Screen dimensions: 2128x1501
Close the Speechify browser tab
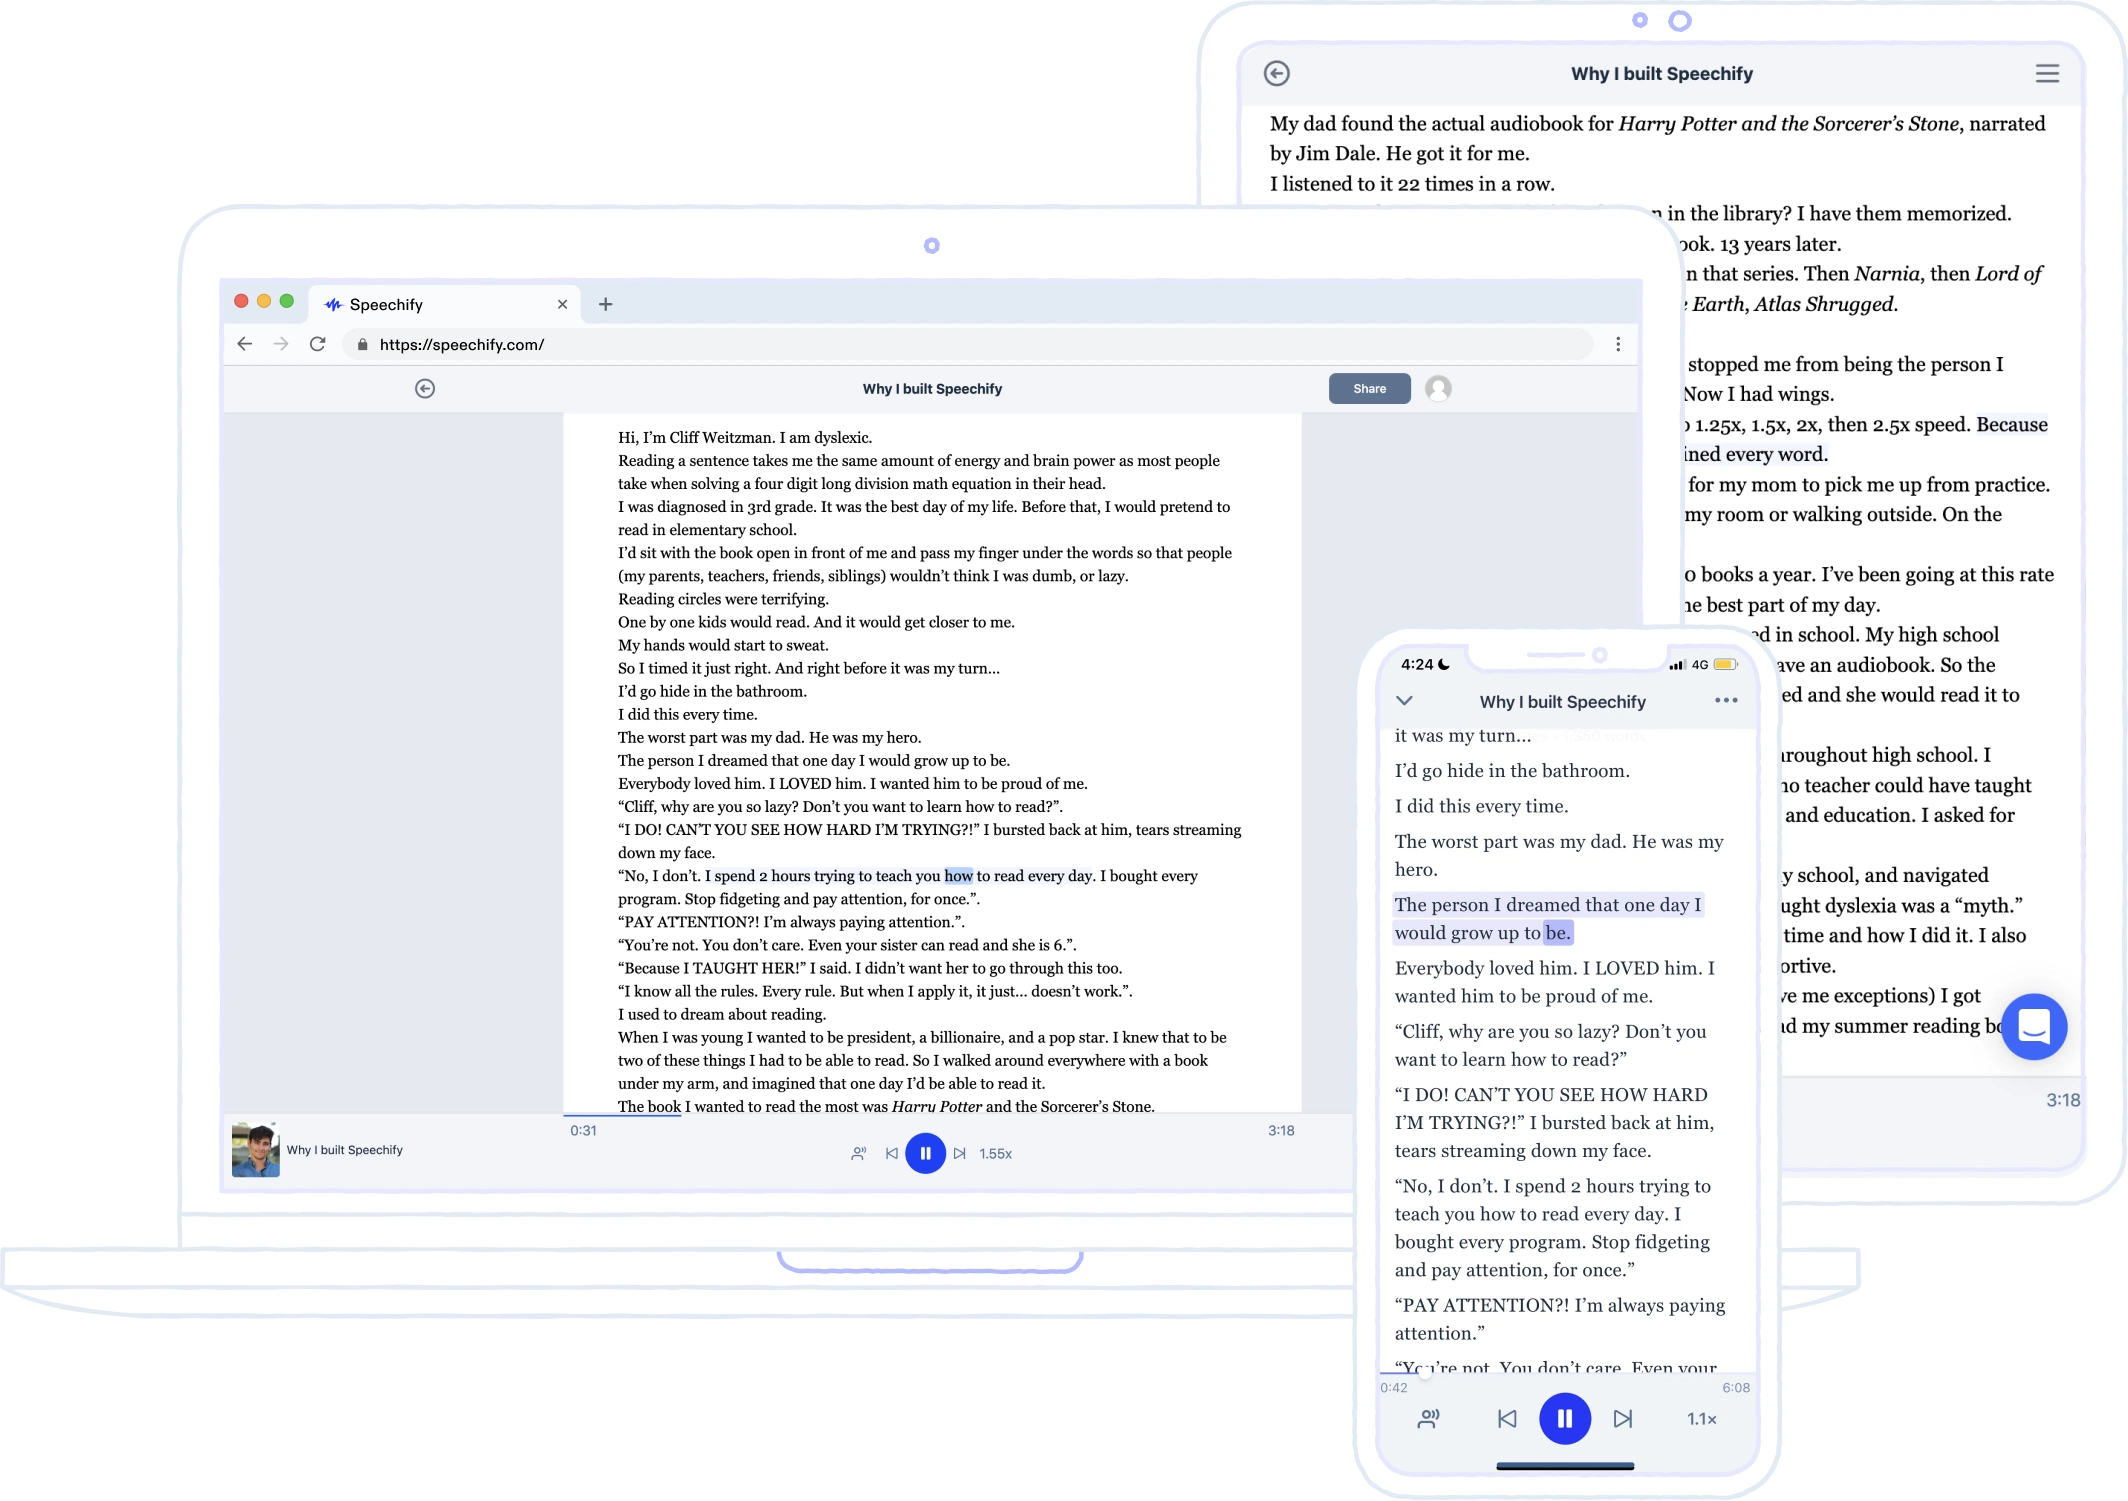pos(562,304)
